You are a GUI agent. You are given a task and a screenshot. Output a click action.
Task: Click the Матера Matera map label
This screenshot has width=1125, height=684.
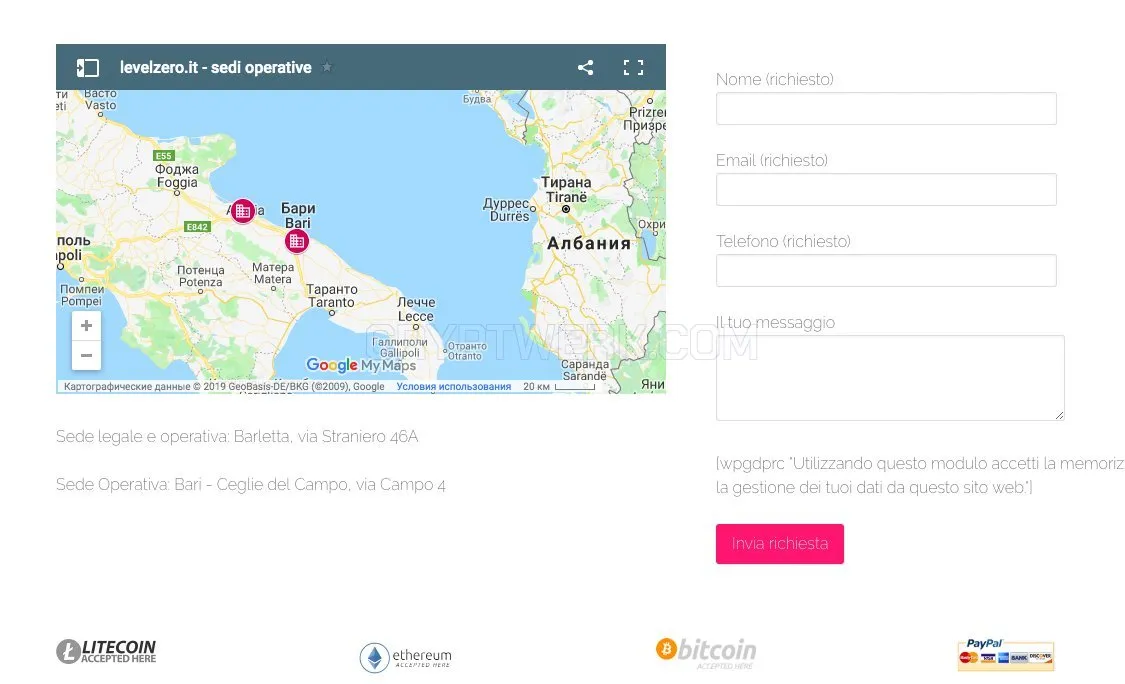point(273,273)
